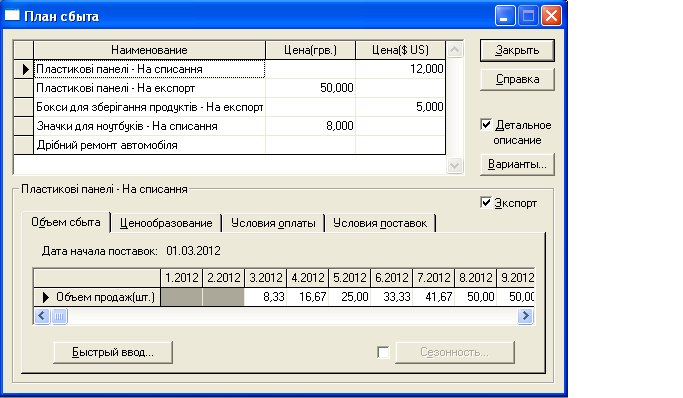Toggle Детальное описание checkbox

[486, 125]
